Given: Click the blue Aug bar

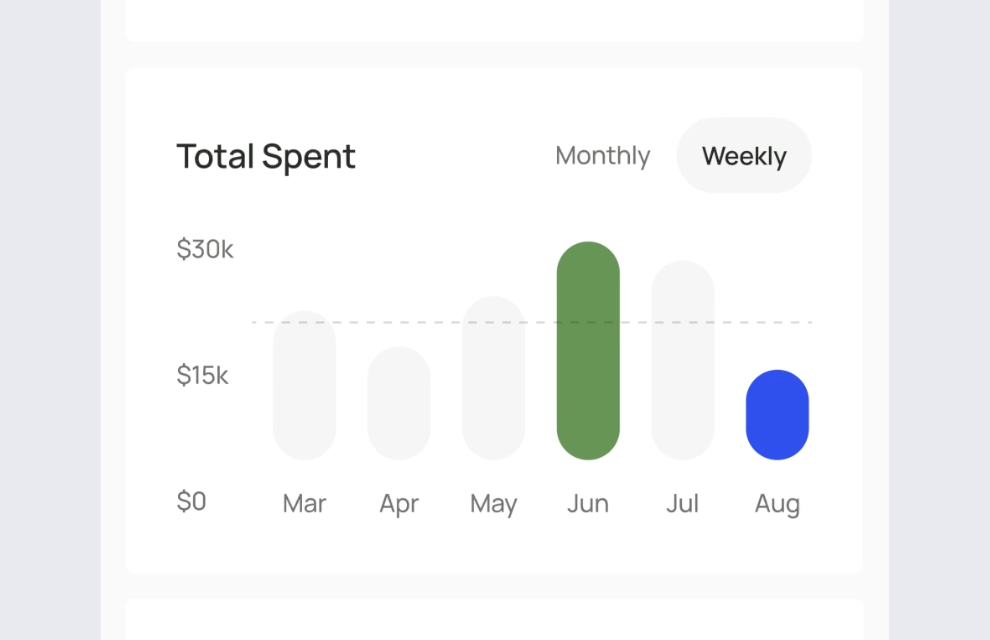Looking at the screenshot, I should point(777,415).
